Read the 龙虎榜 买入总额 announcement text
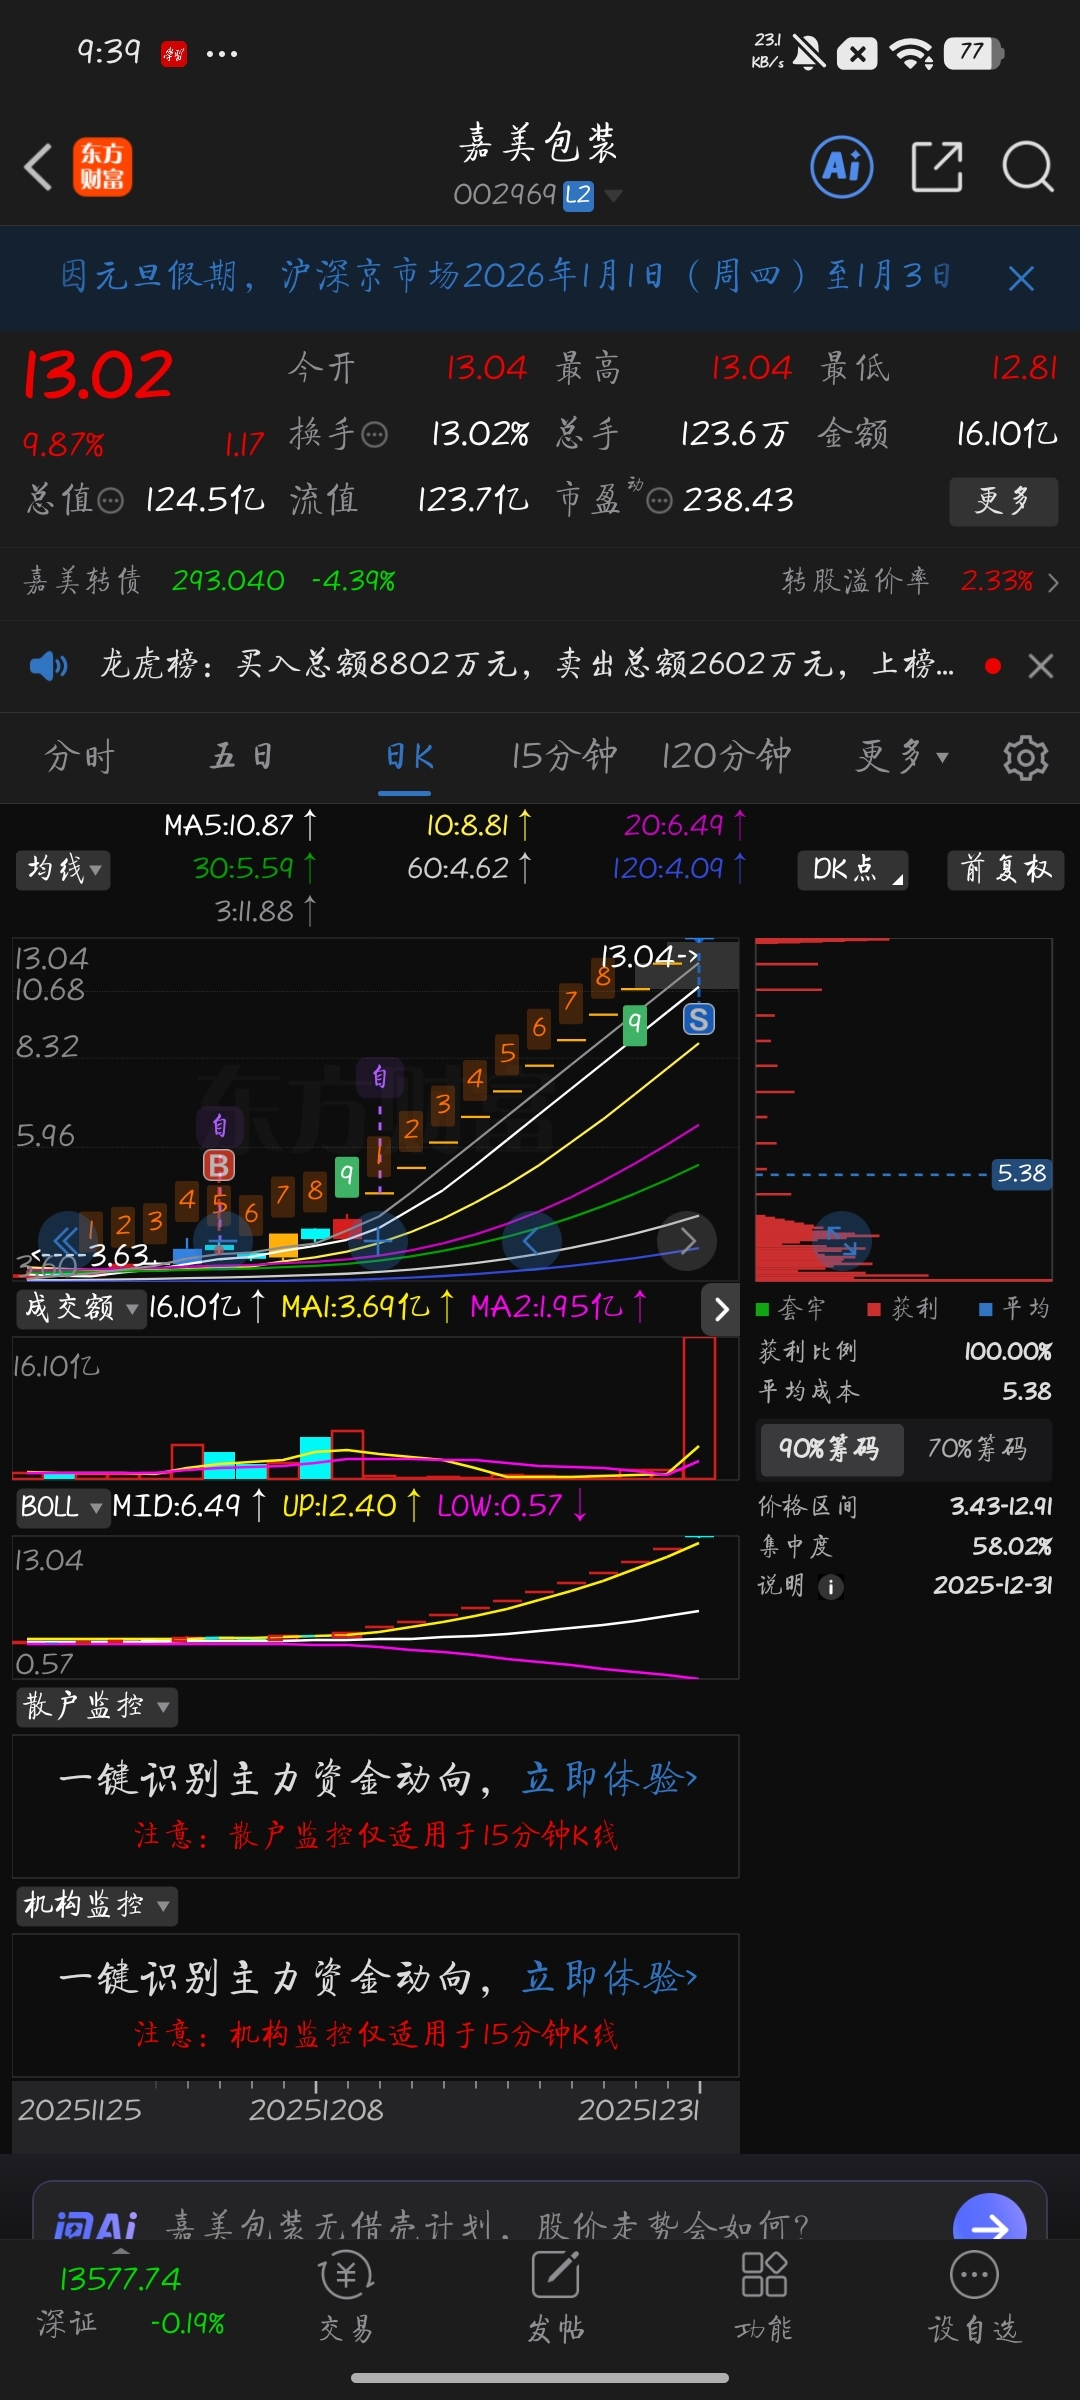 coord(526,665)
